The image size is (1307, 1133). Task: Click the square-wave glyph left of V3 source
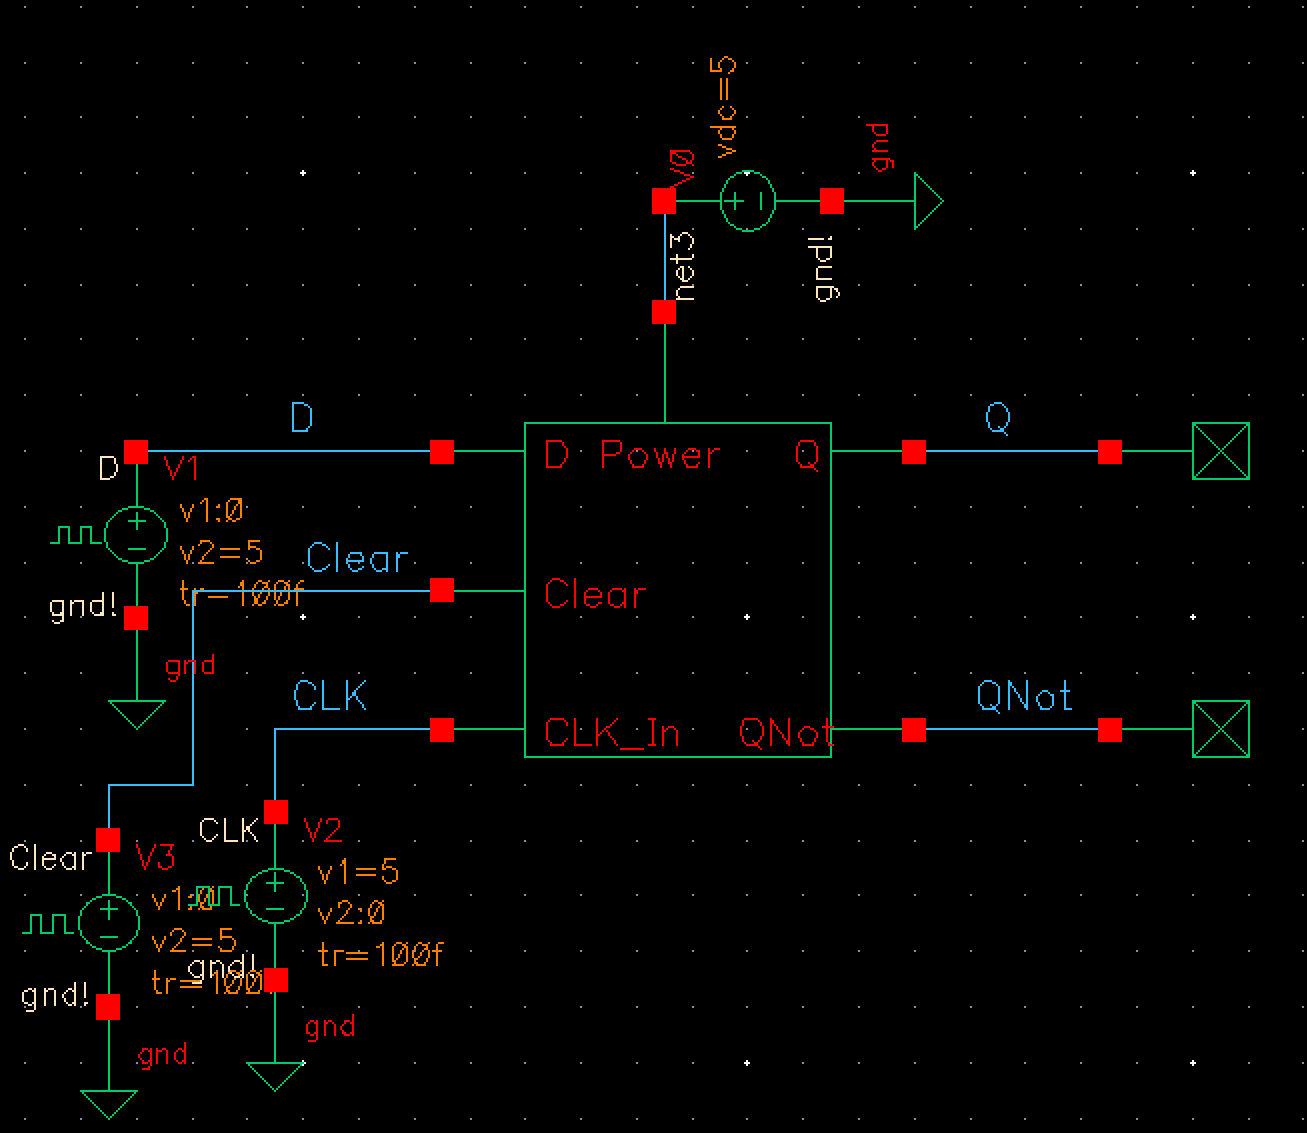[50, 924]
